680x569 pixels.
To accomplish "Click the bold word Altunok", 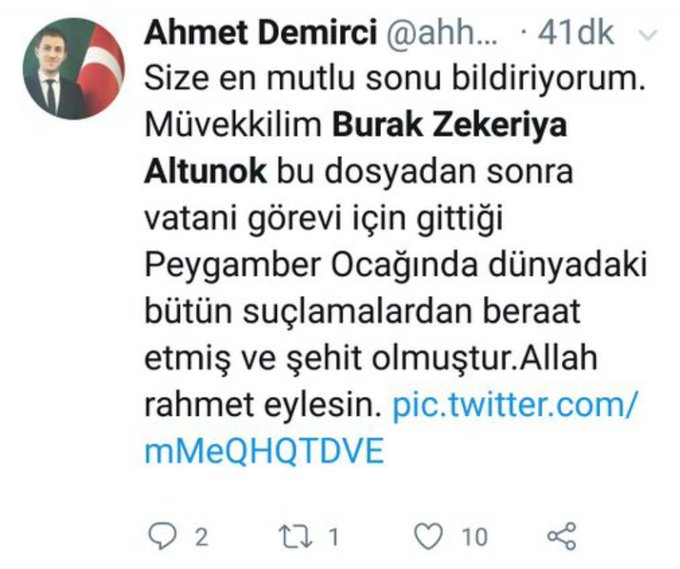I will click(205, 172).
